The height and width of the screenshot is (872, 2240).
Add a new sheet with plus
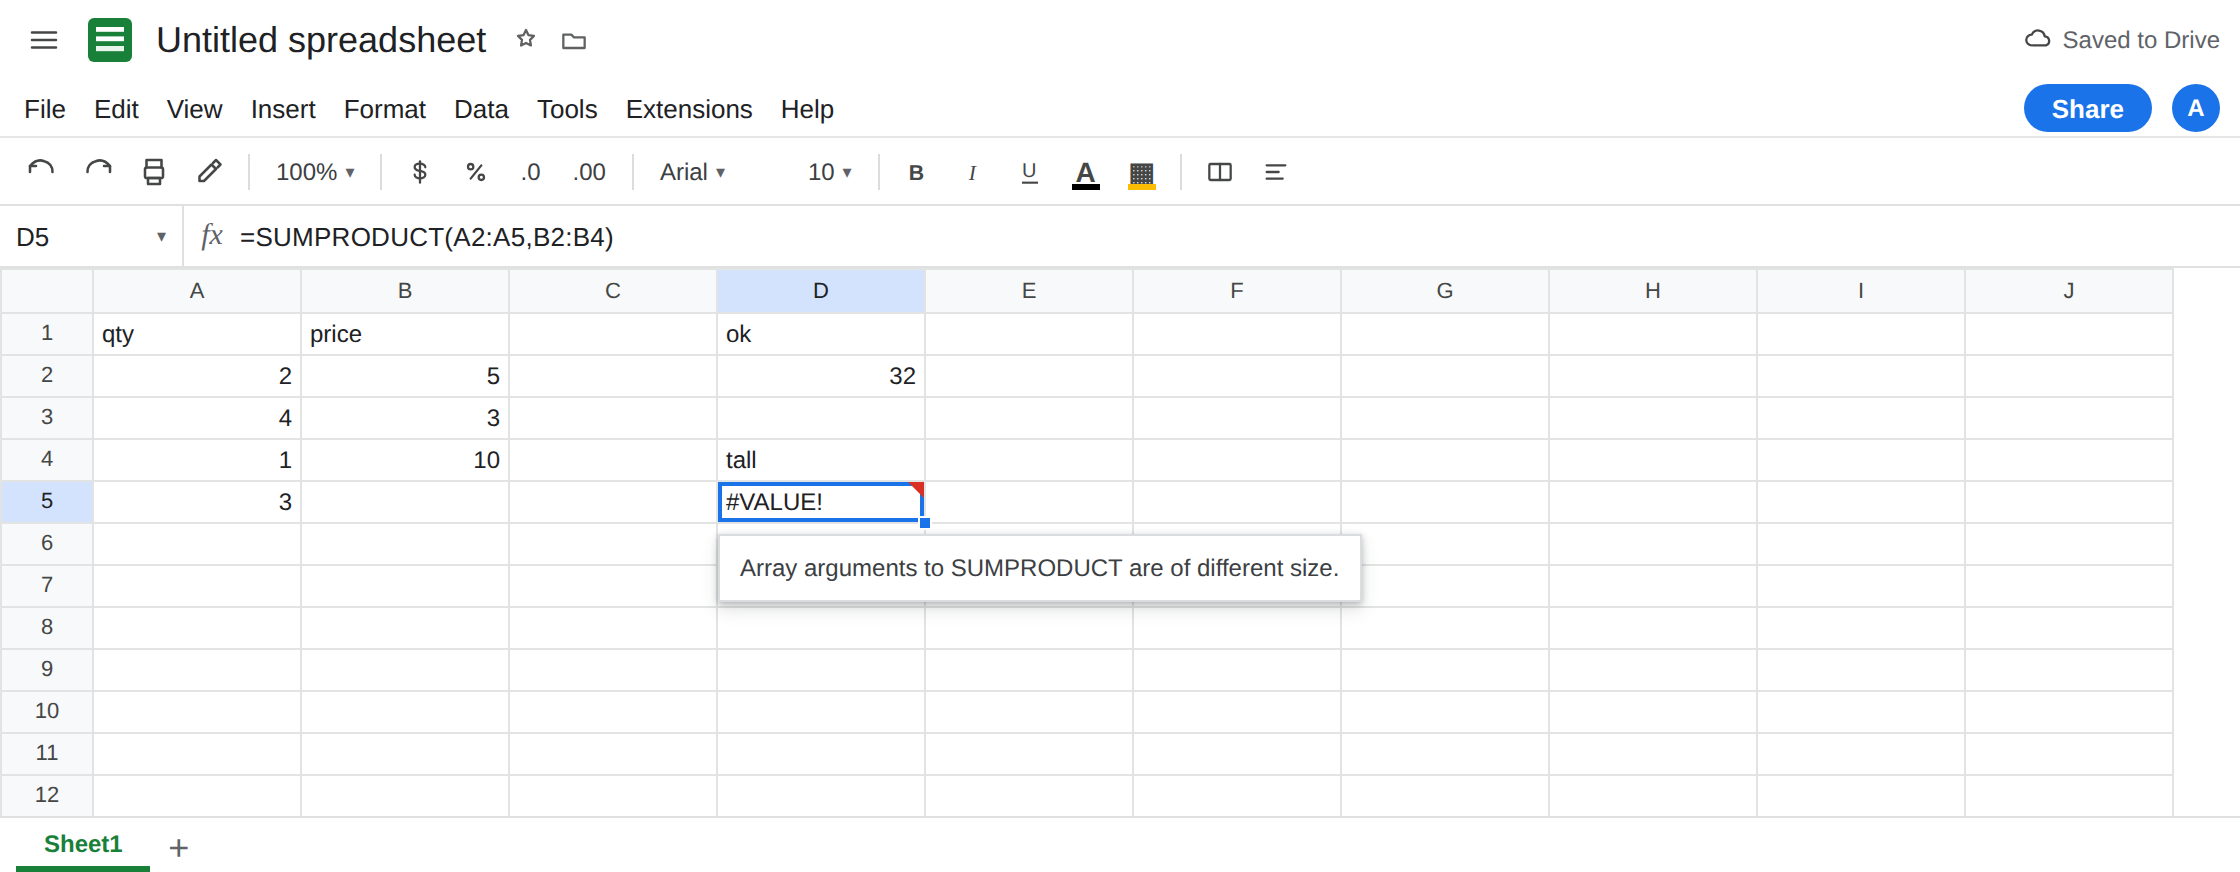[x=179, y=848]
